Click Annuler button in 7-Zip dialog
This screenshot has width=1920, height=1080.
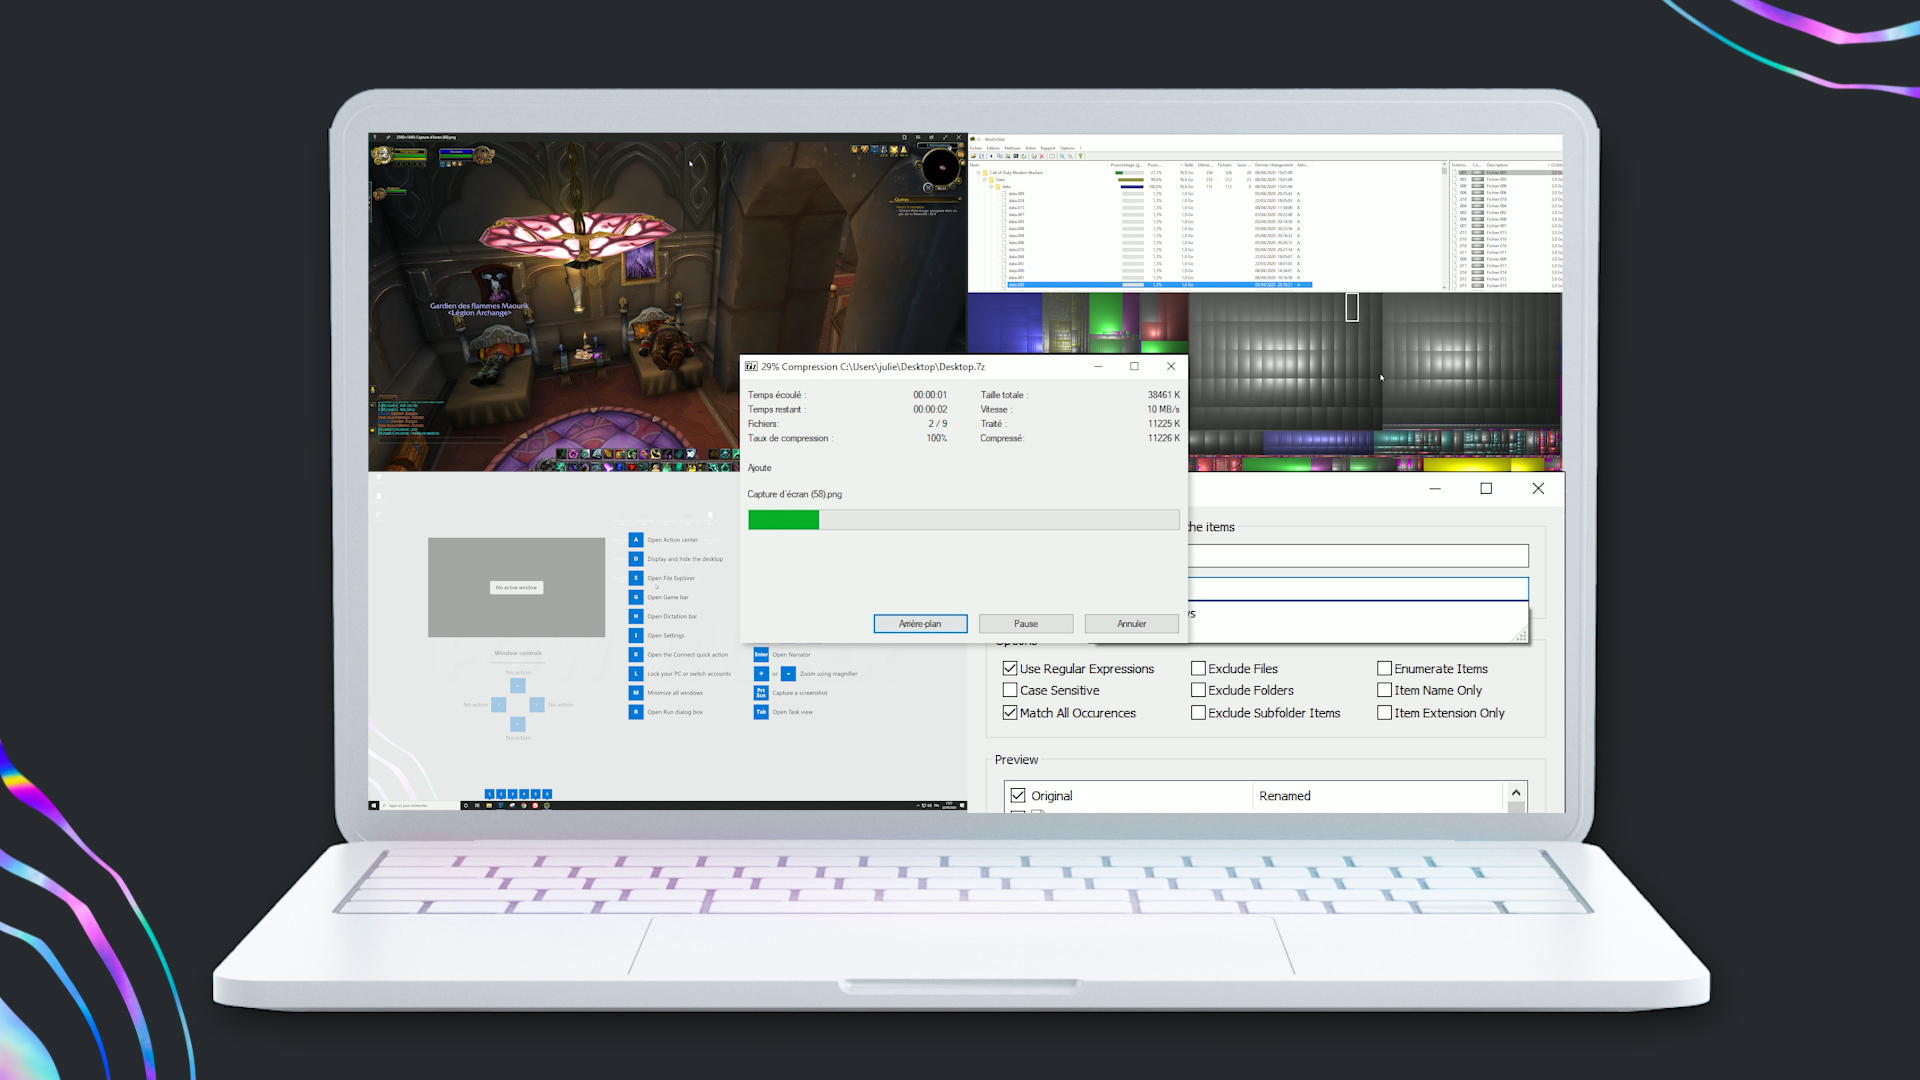point(1130,622)
